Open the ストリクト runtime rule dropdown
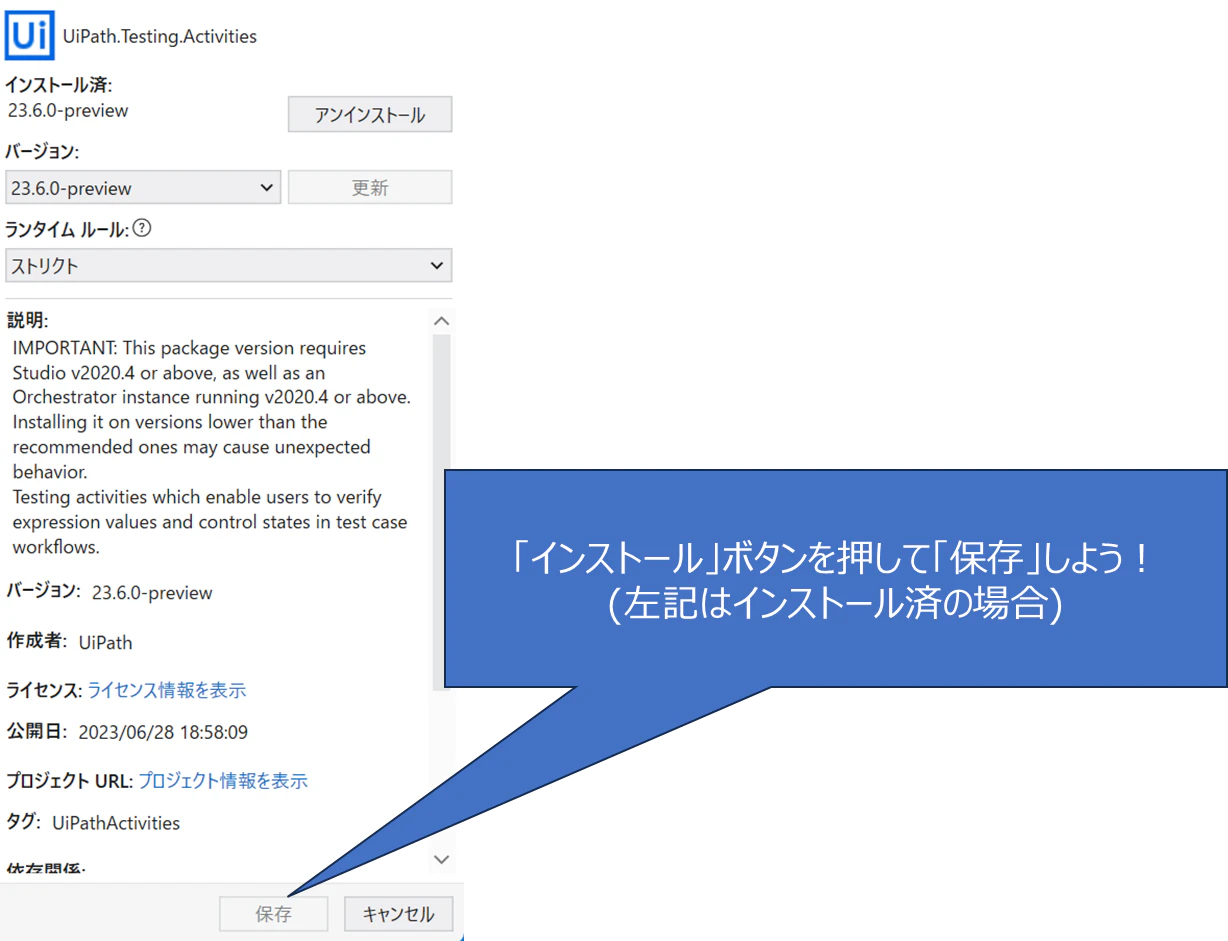This screenshot has width=1228, height=941. (228, 266)
